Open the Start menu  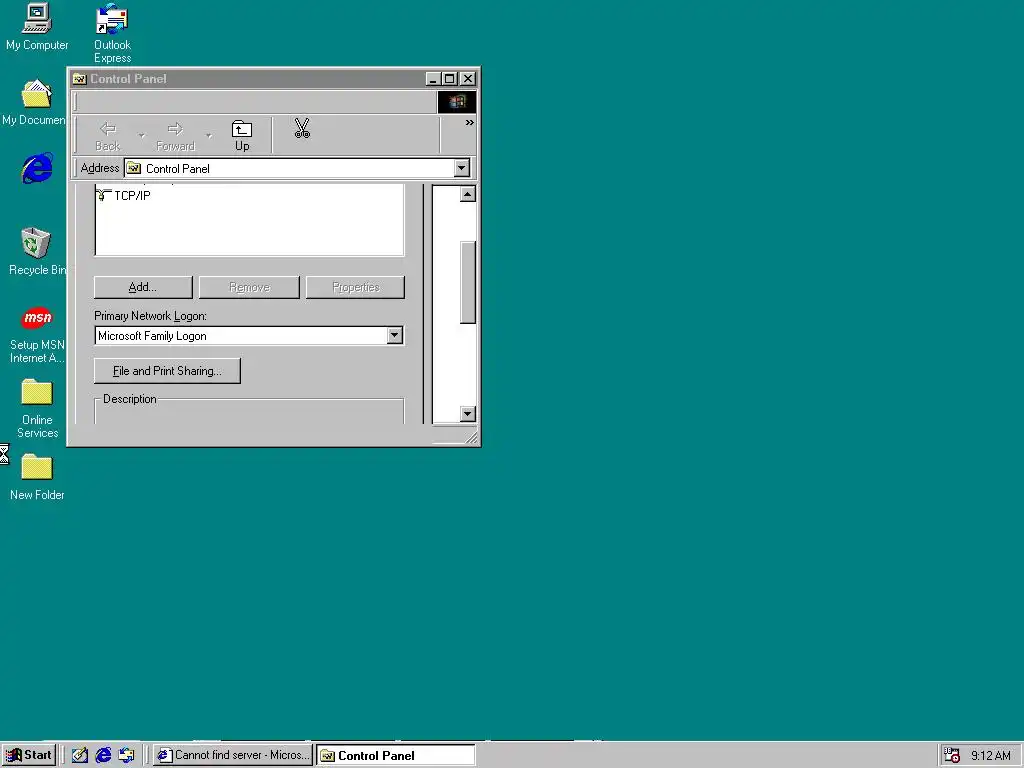coord(29,755)
